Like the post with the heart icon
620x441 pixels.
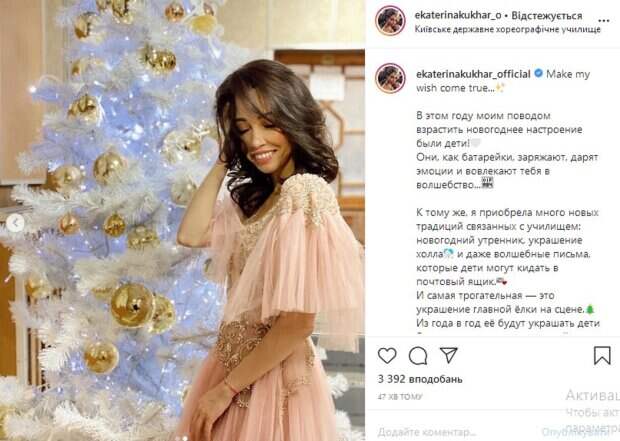coord(387,355)
